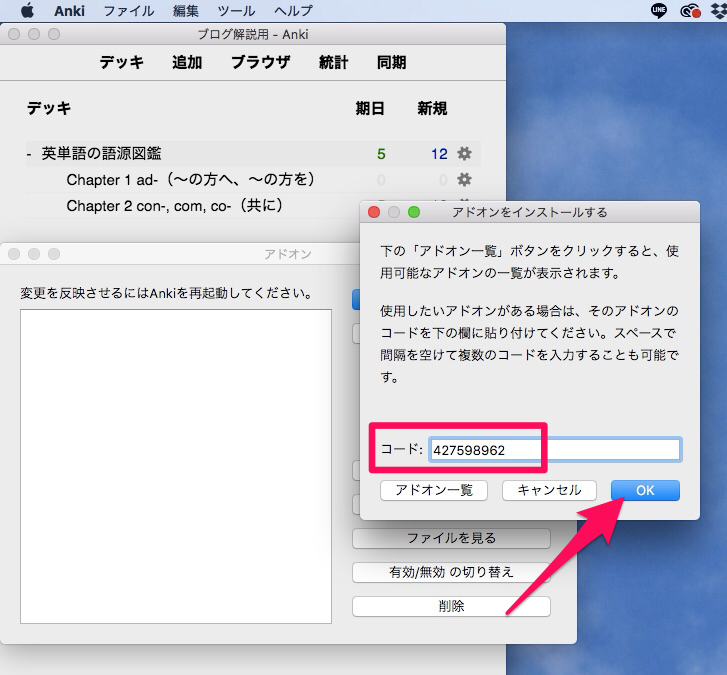Click the Creative Cloud menu bar icon
The width and height of the screenshot is (727, 675).
[690, 11]
